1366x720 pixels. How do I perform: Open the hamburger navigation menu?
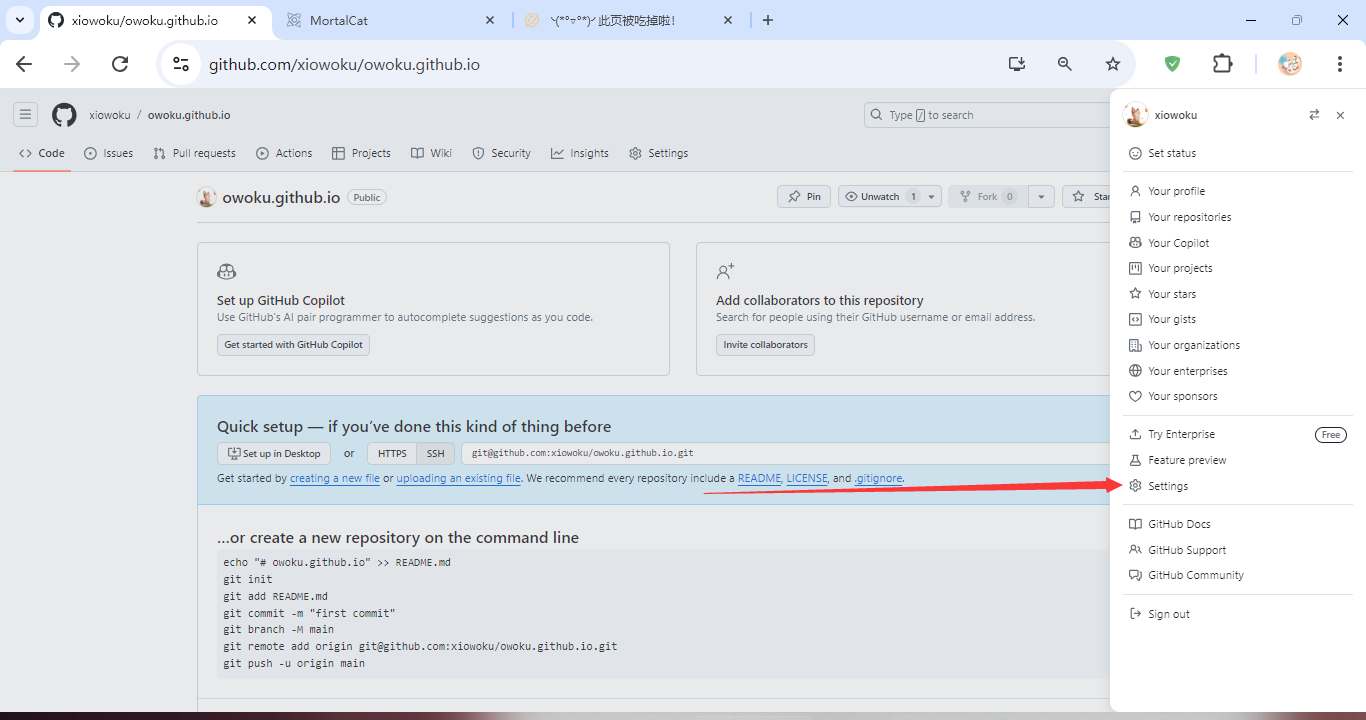(26, 115)
